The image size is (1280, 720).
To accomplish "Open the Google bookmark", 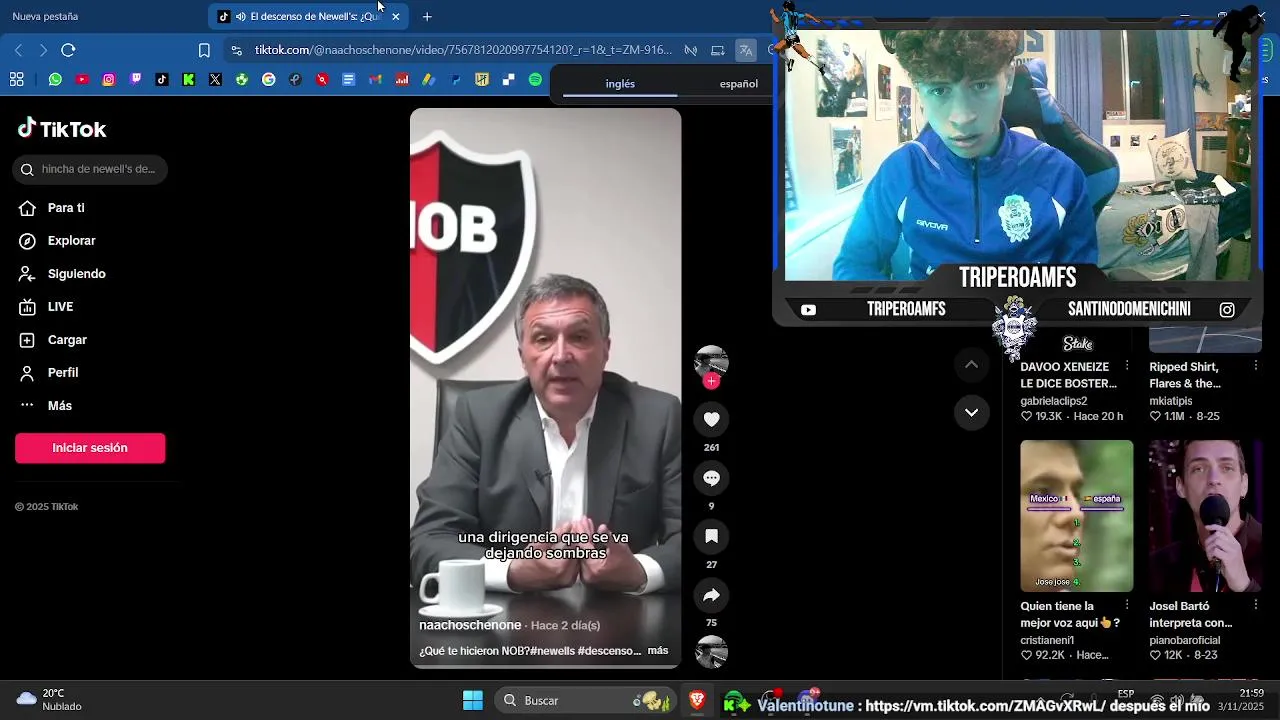I will point(269,79).
